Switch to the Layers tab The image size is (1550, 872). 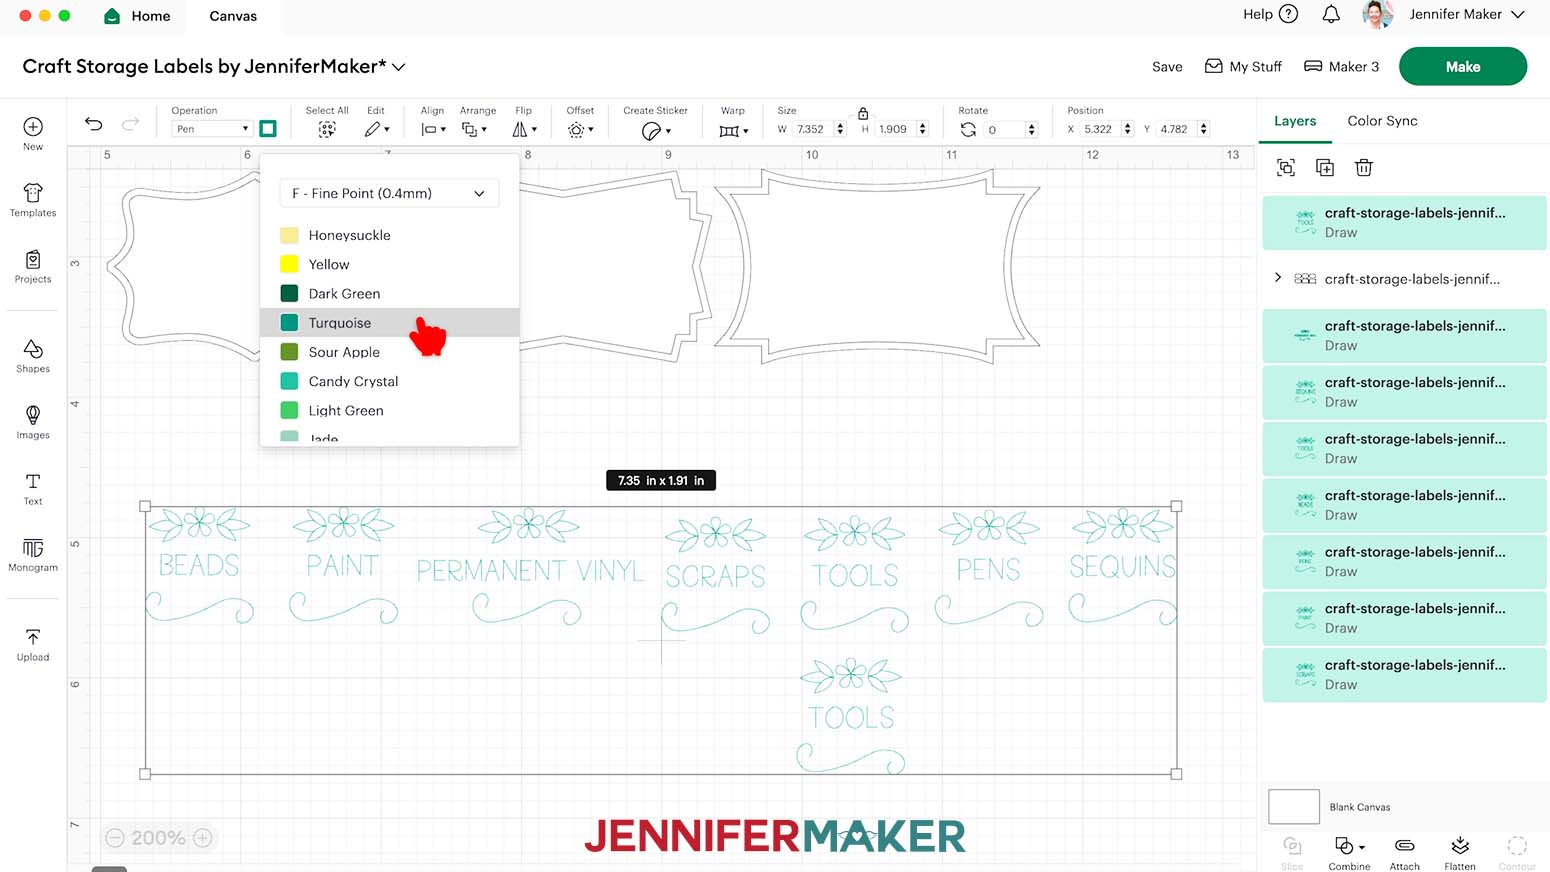1295,121
